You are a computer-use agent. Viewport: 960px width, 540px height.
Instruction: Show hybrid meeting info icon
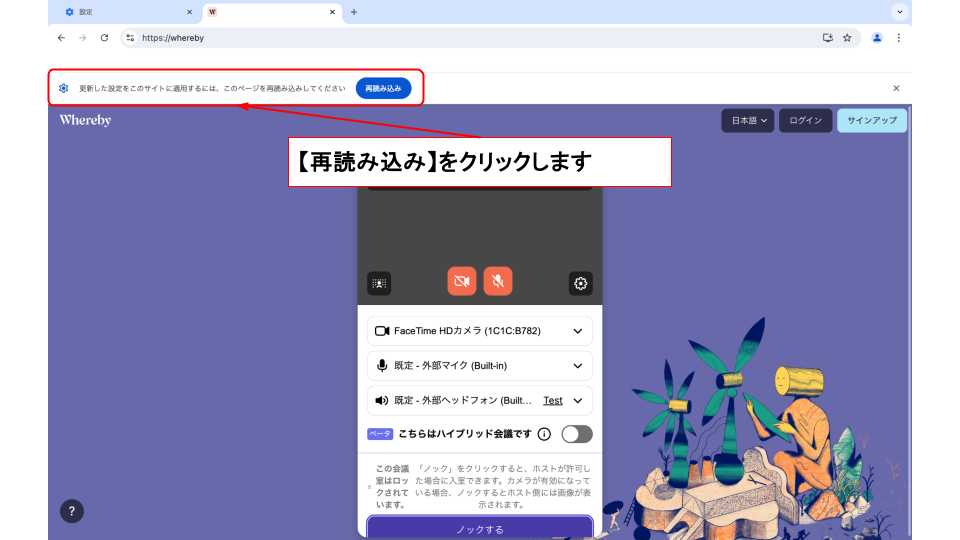544,434
